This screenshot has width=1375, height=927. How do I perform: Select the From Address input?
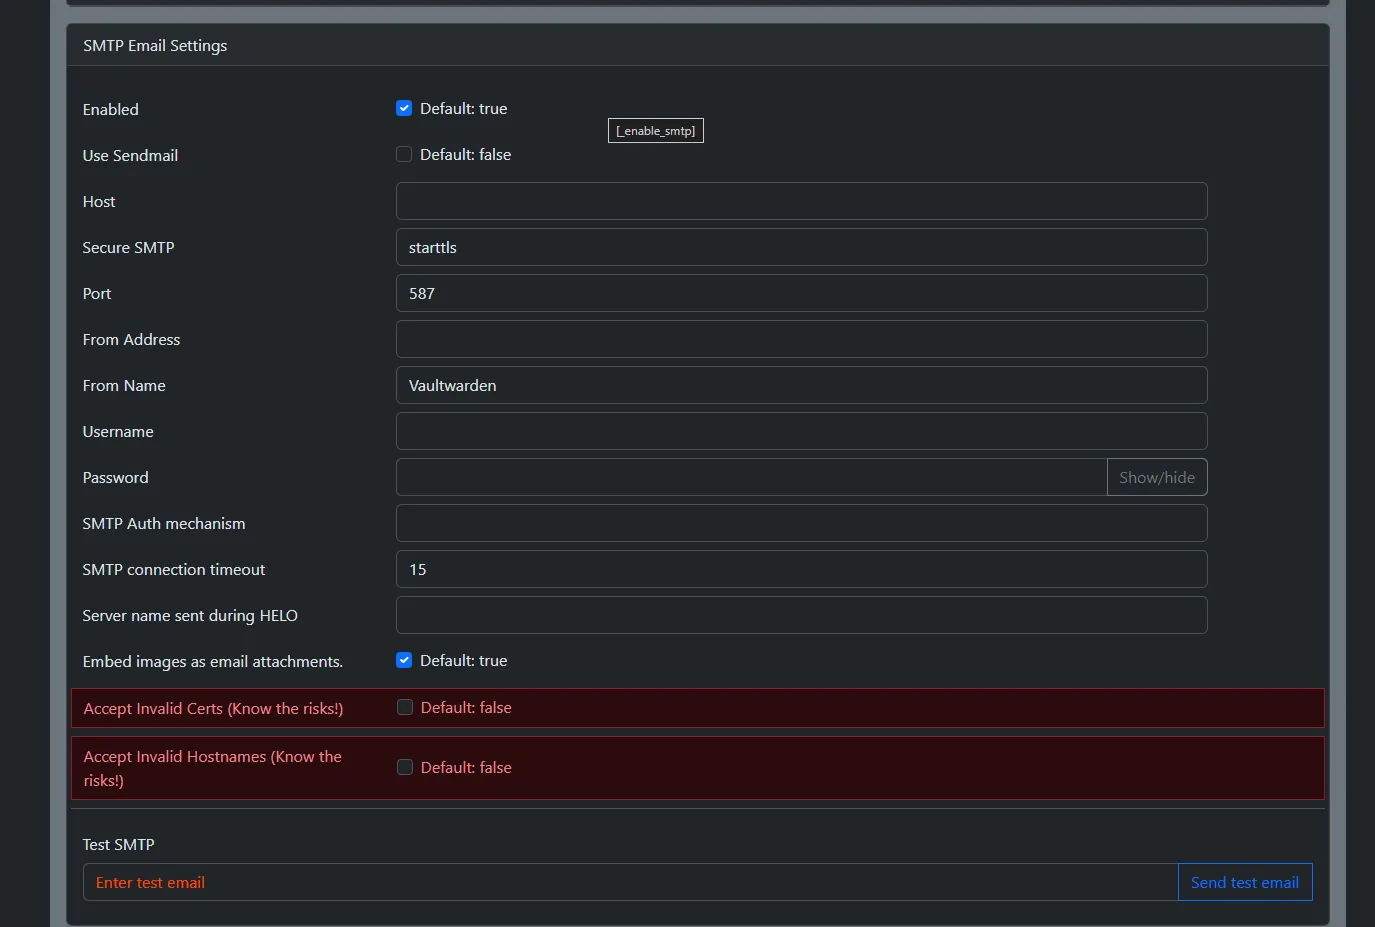tap(801, 339)
